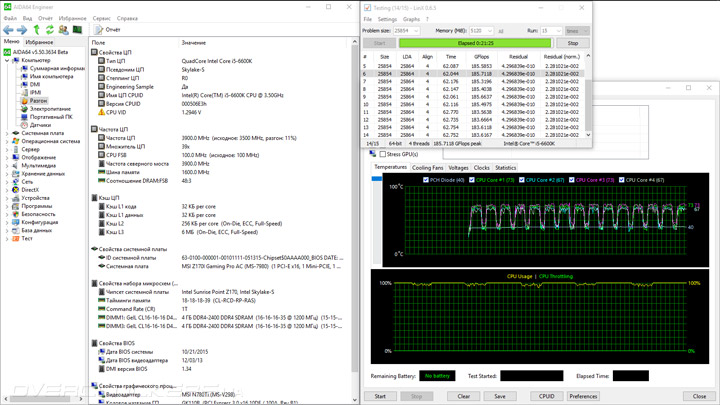Click the Отчет report icon button
Screen dimensions: 720x405
pos(106,30)
